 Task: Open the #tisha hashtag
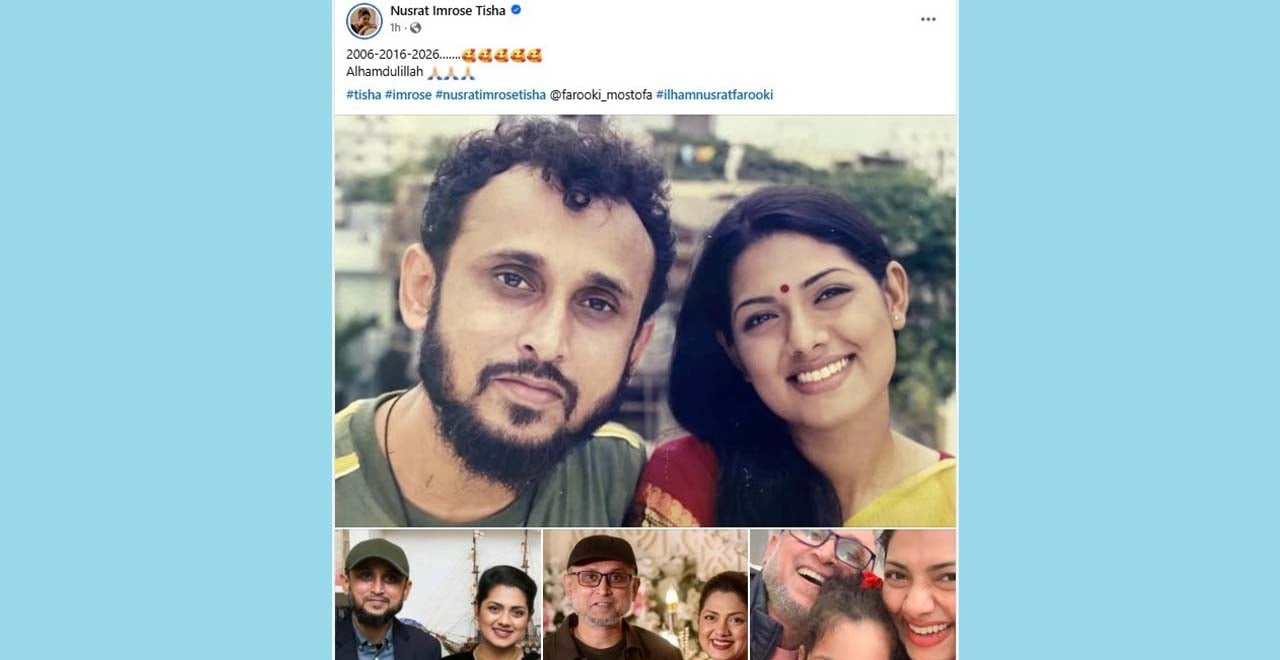(363, 95)
